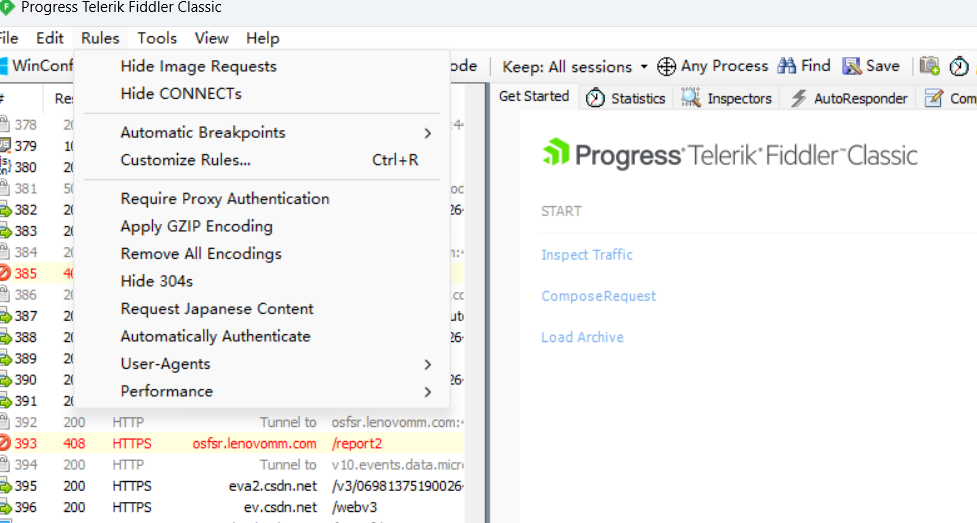977x523 pixels.
Task: Click the Save toolbar icon
Action: [851, 65]
